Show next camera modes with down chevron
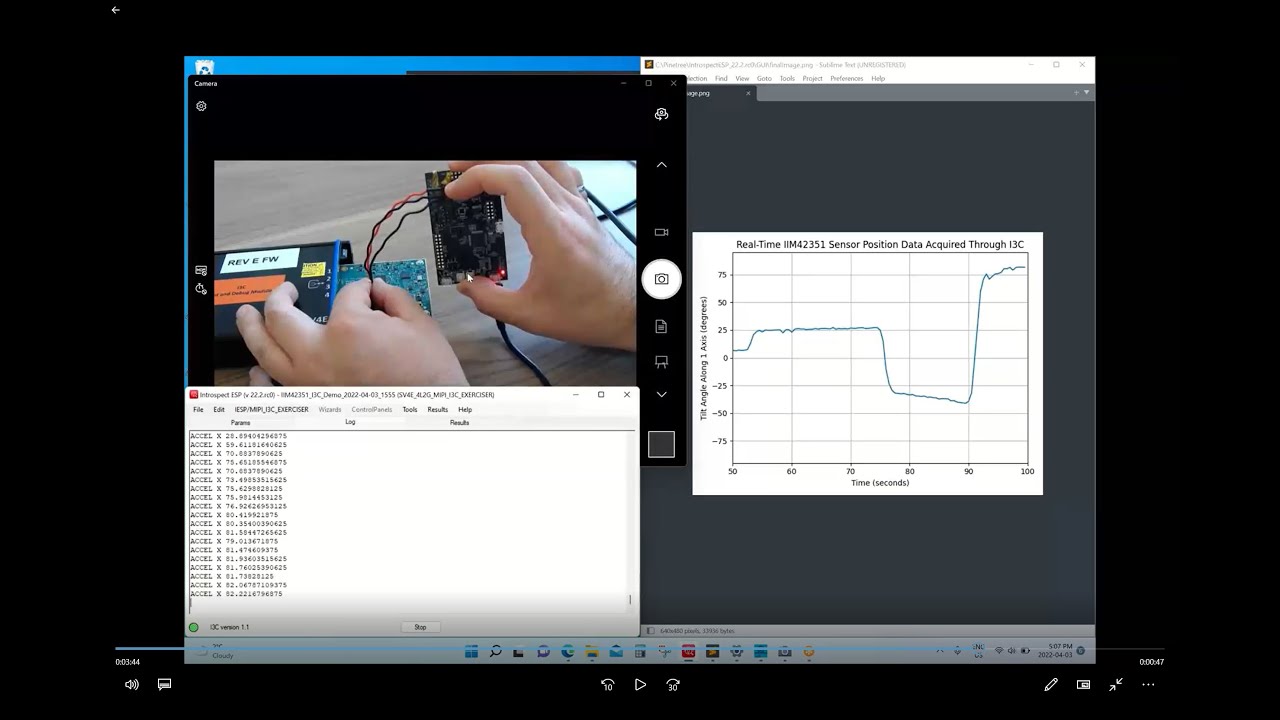 point(661,395)
